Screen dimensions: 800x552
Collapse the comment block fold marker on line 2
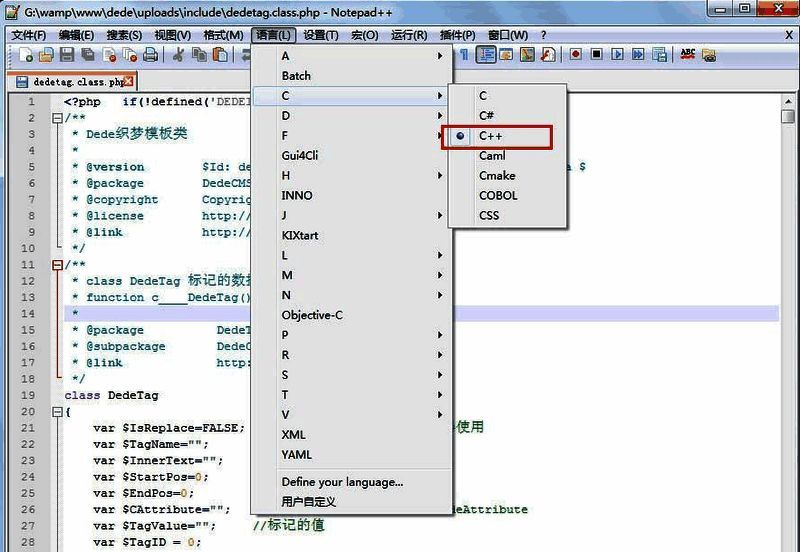[x=56, y=118]
